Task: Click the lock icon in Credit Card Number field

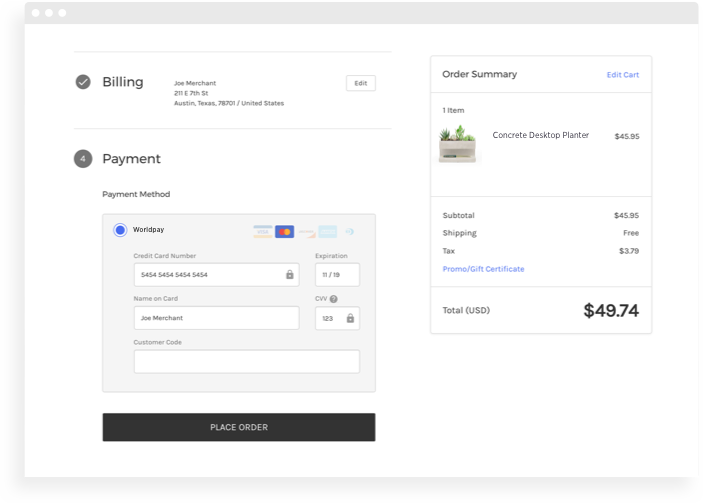Action: point(290,274)
